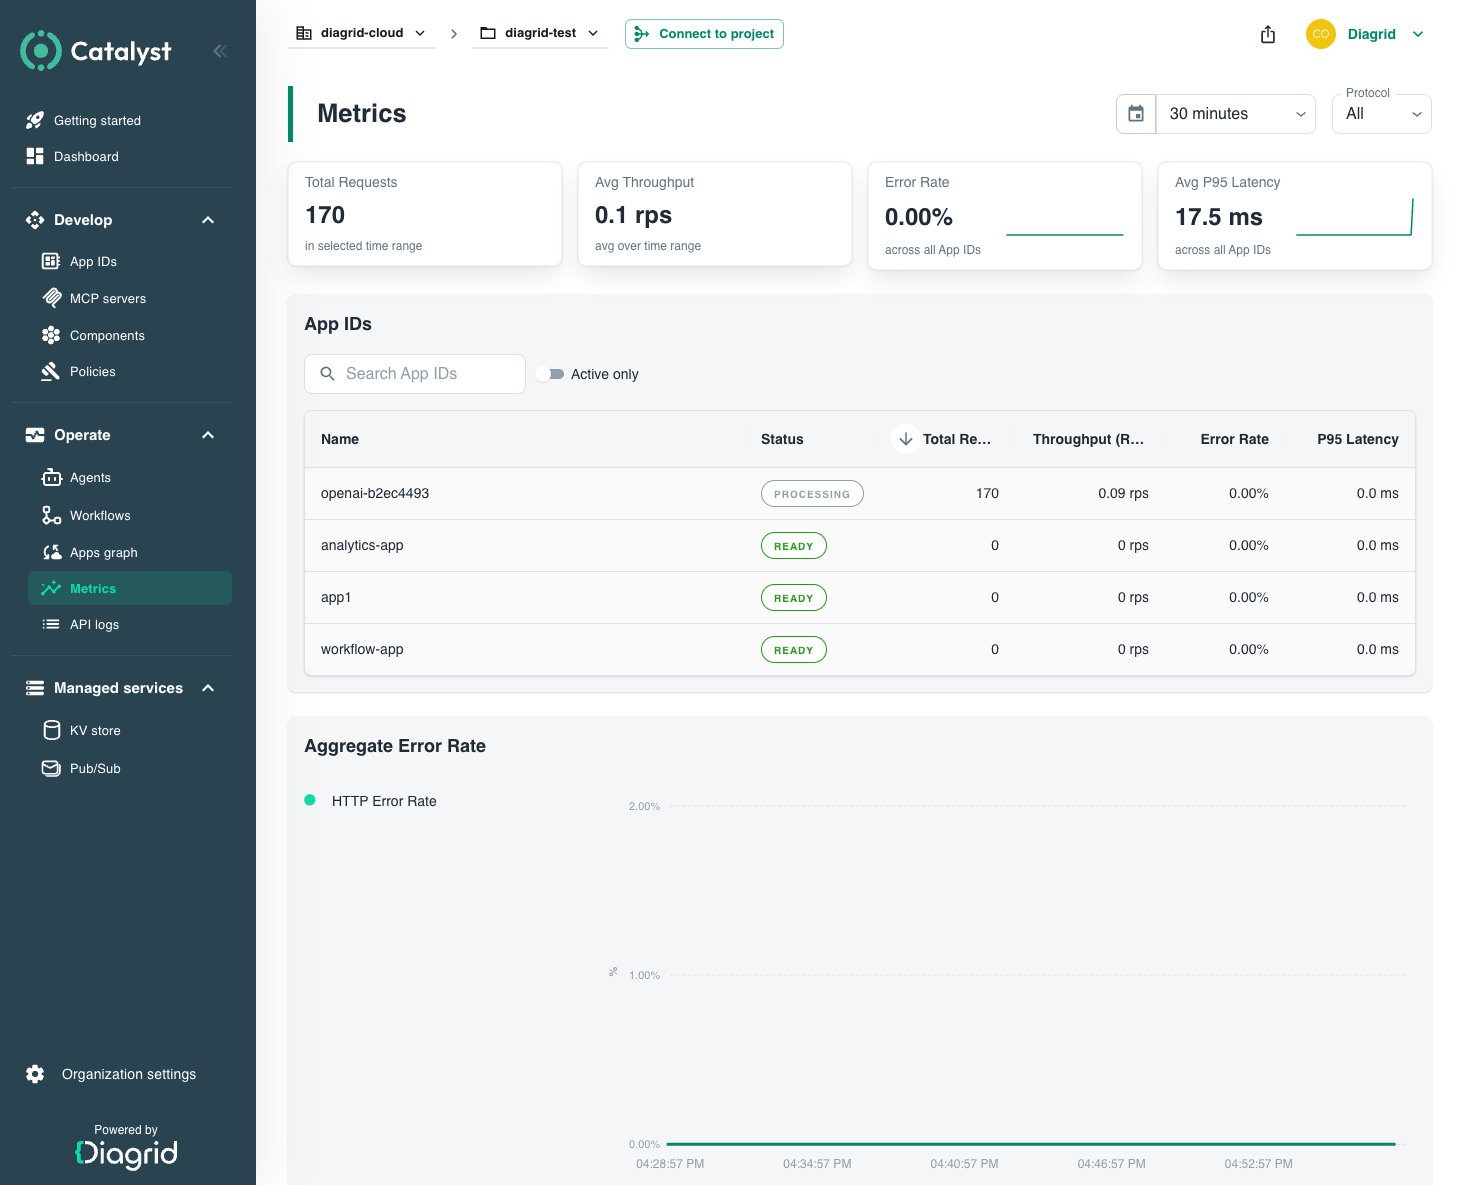Sort by the Status column header

pyautogui.click(x=782, y=439)
